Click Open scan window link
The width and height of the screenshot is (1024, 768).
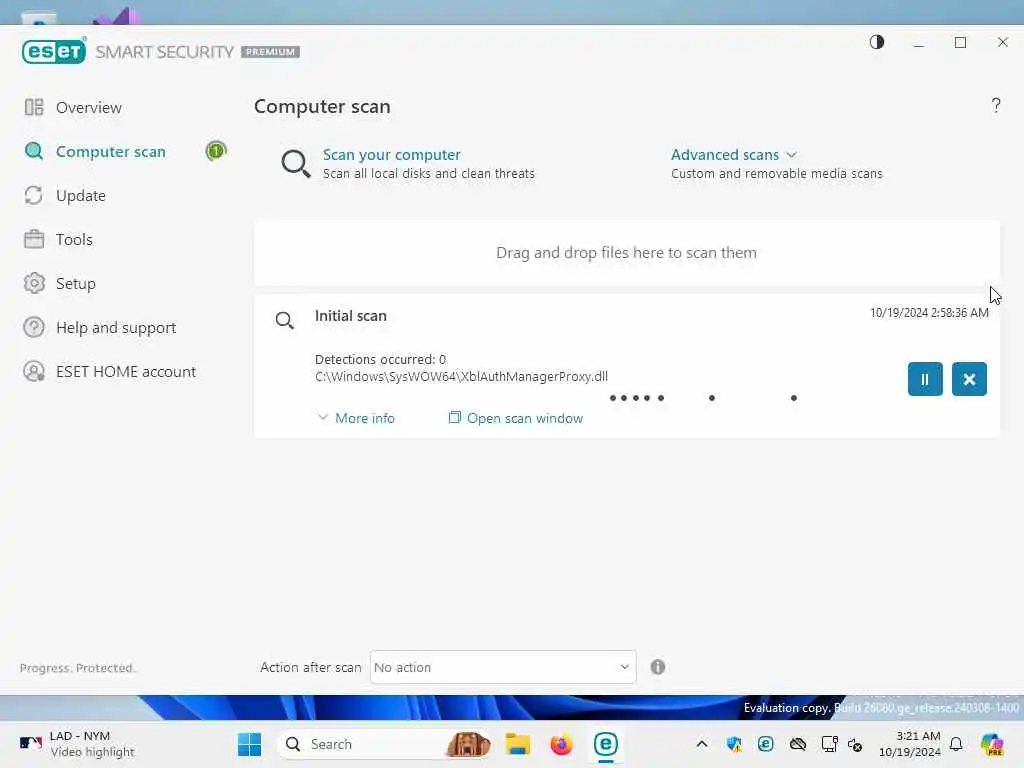coord(516,418)
